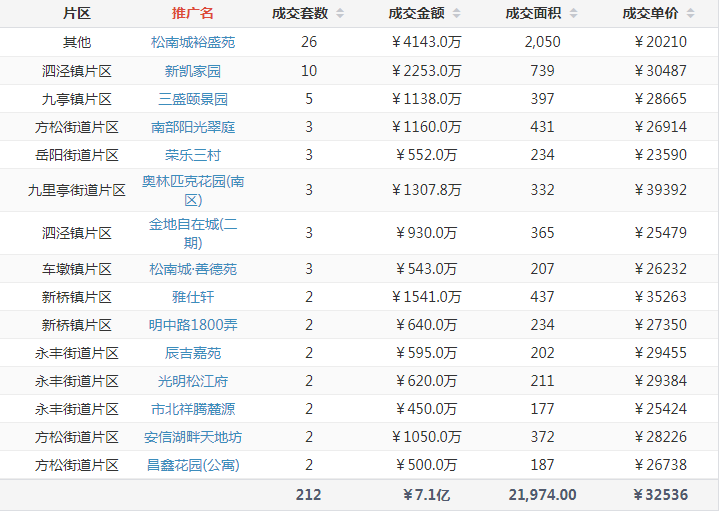Click the 其他 district cell
Viewport: 719px width, 513px height.
tap(77, 42)
